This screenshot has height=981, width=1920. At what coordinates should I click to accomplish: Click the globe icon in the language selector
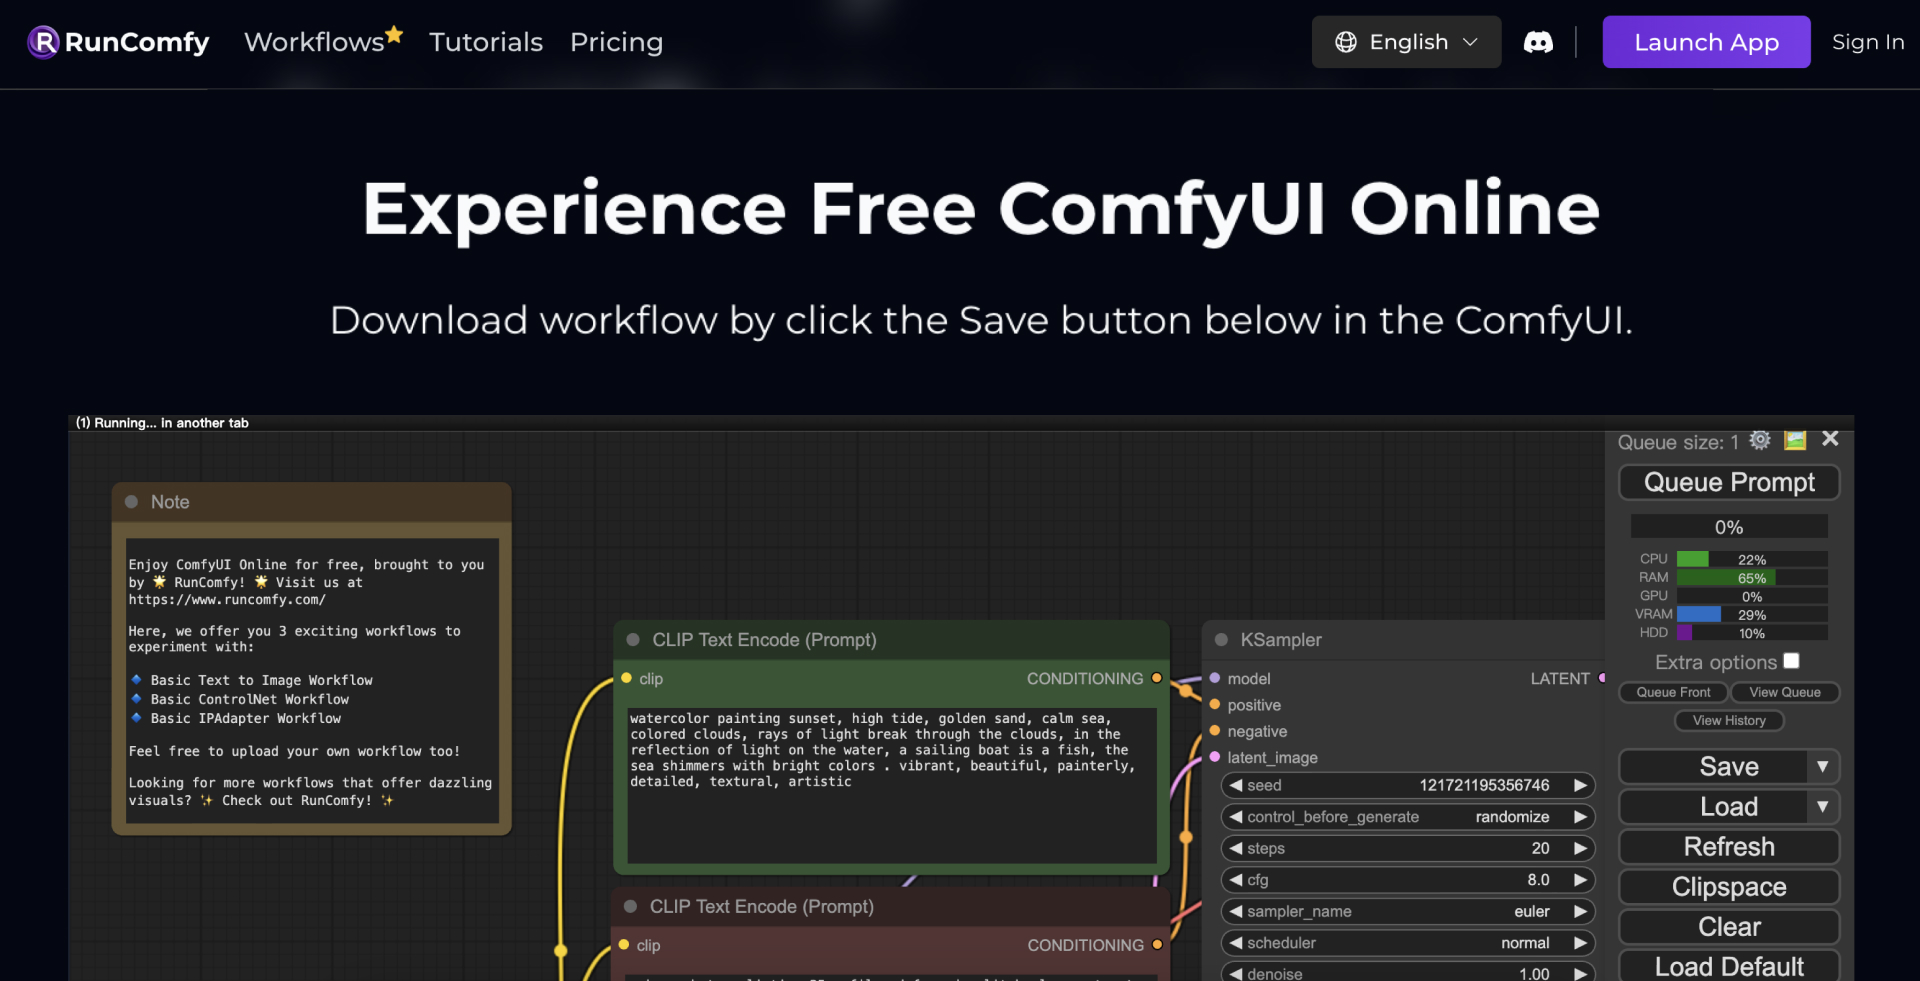1347,42
